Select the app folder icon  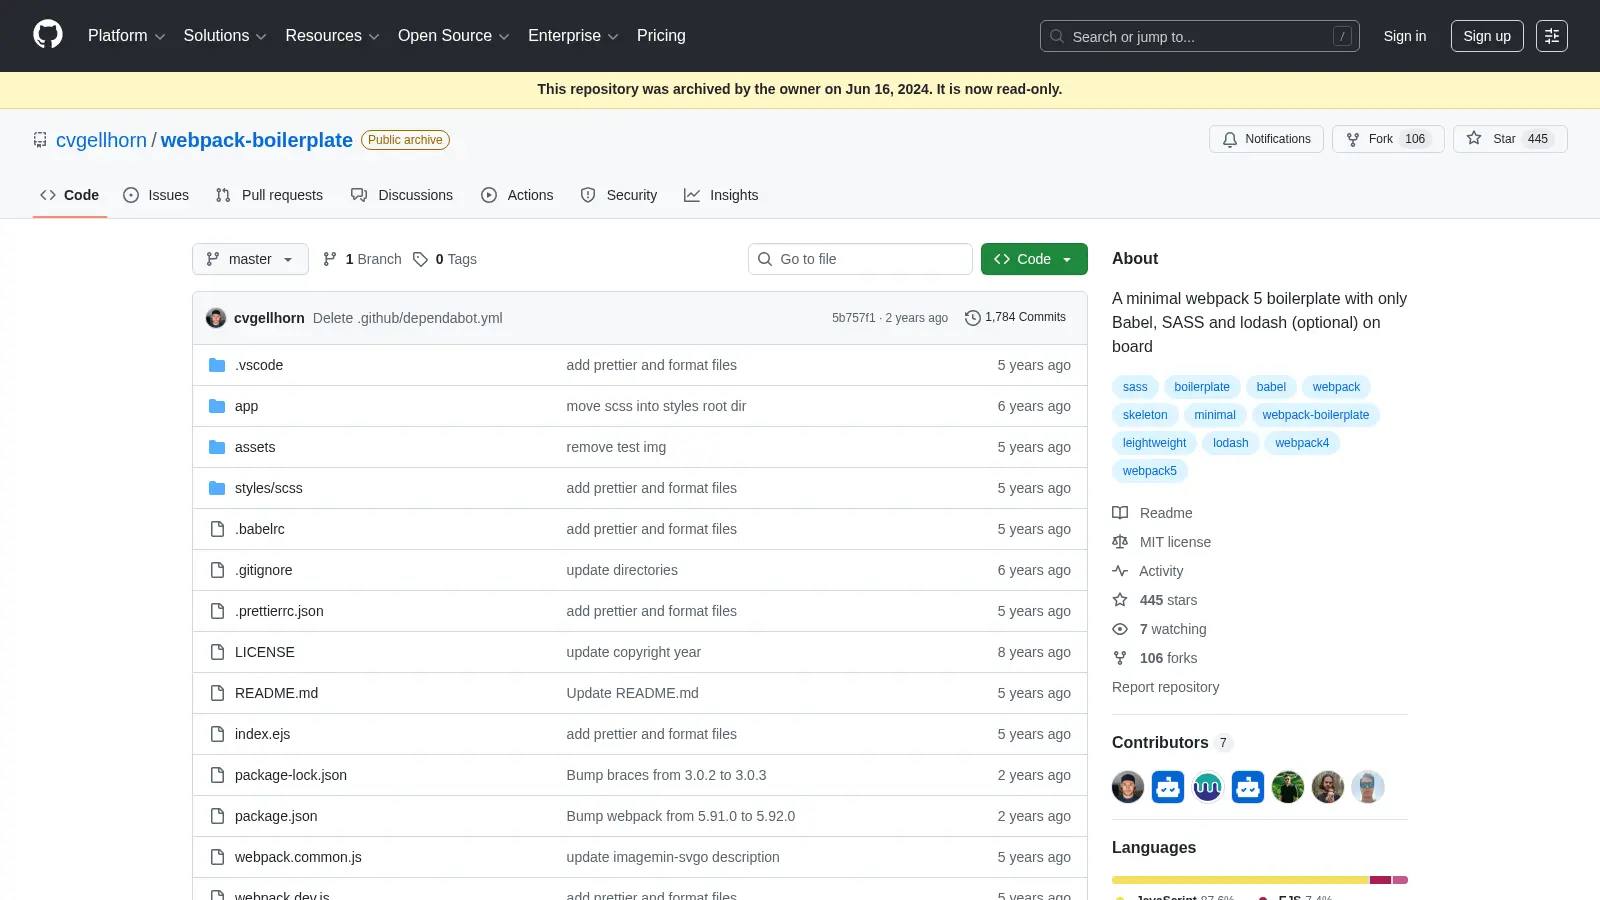pyautogui.click(x=217, y=406)
